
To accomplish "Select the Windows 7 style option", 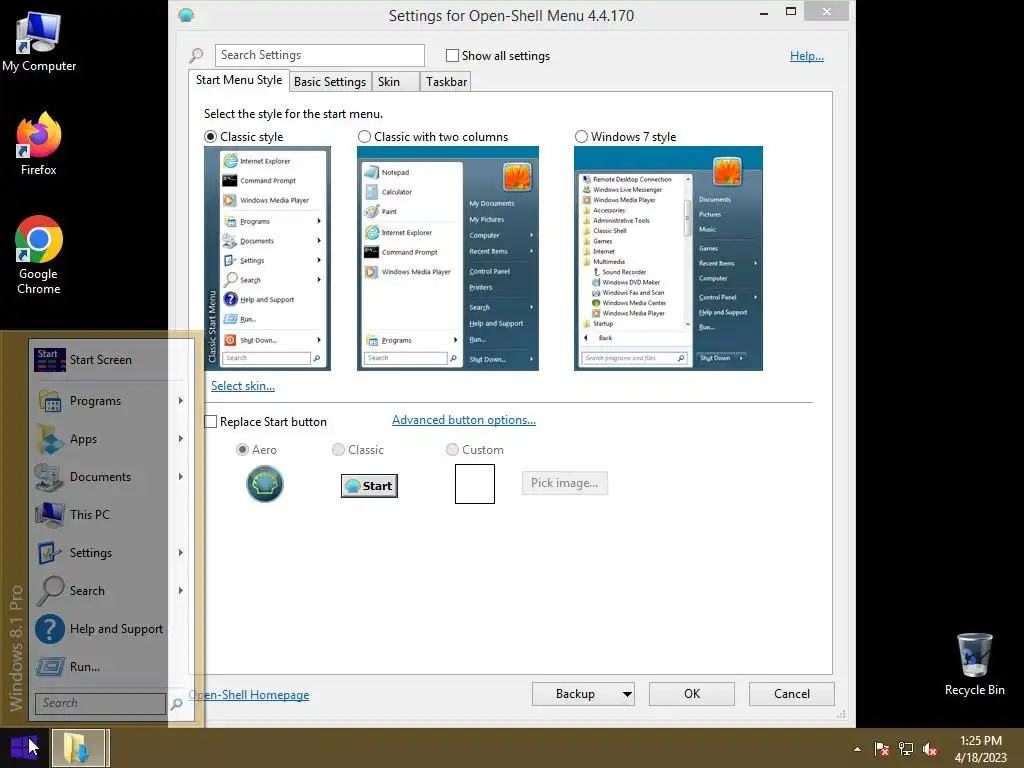I will click(581, 136).
